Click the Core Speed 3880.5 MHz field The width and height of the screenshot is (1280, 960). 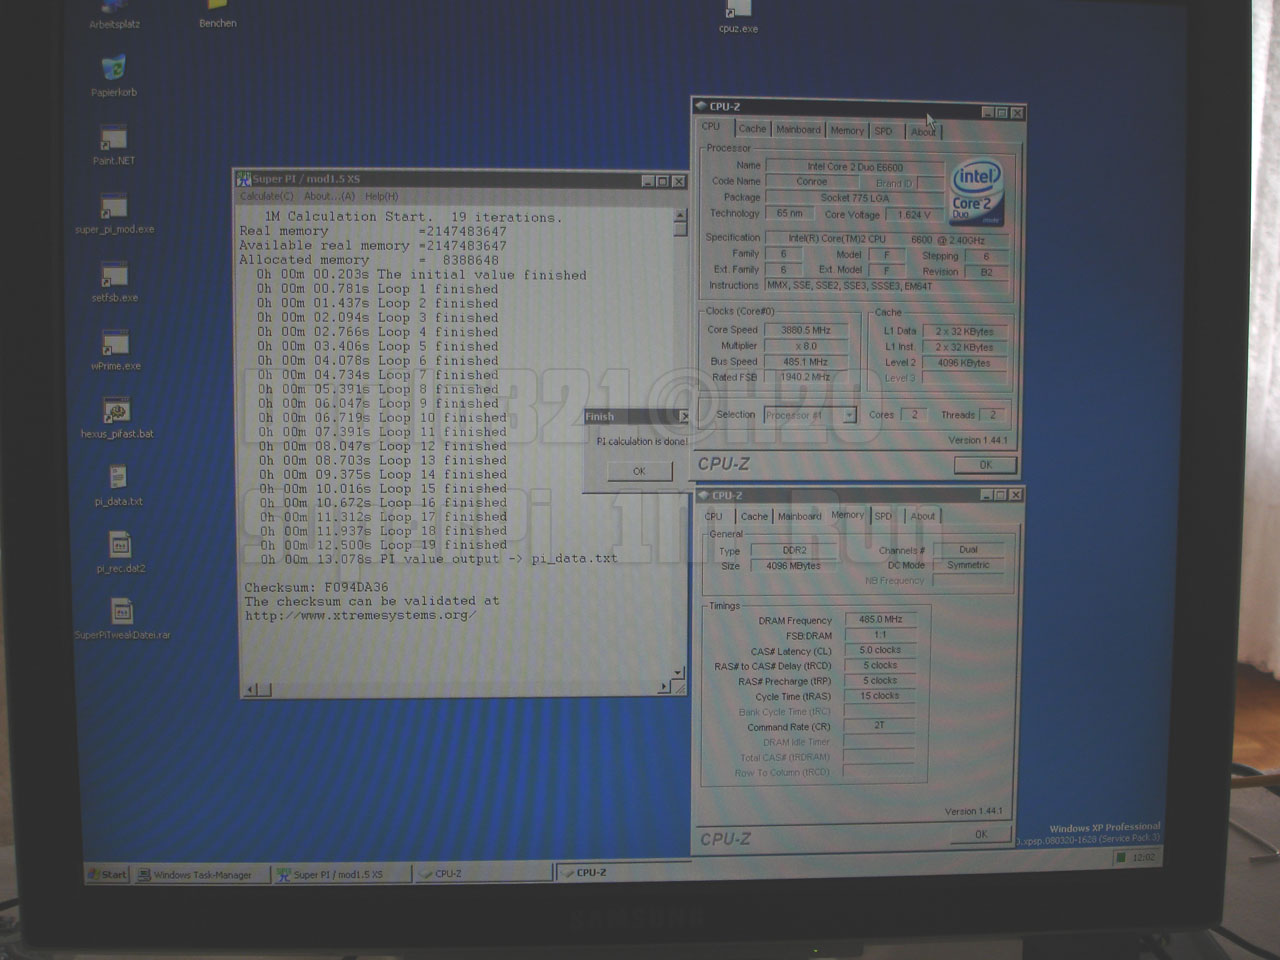pyautogui.click(x=806, y=330)
